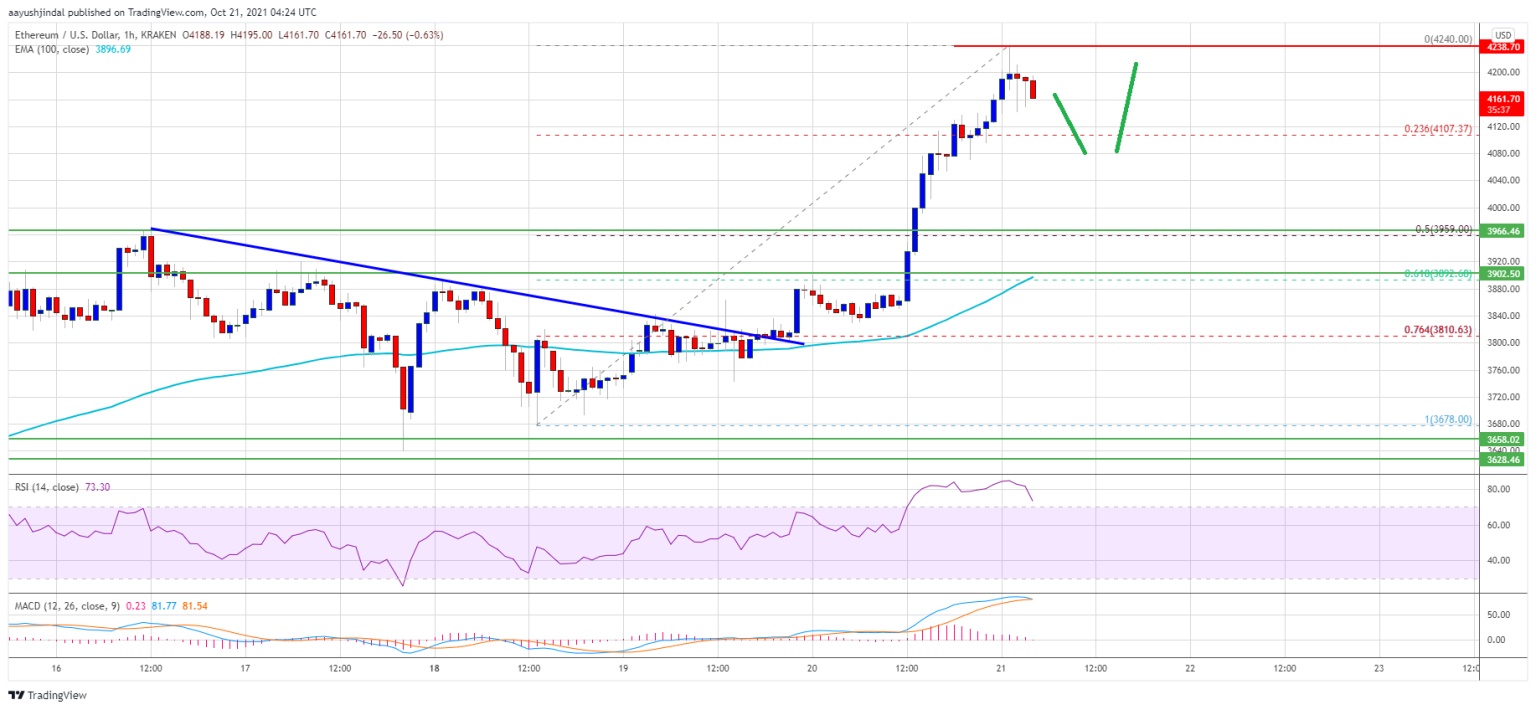Screen dimensions: 1536x710
Task: Click date 18 on the time axis
Action: pos(434,668)
